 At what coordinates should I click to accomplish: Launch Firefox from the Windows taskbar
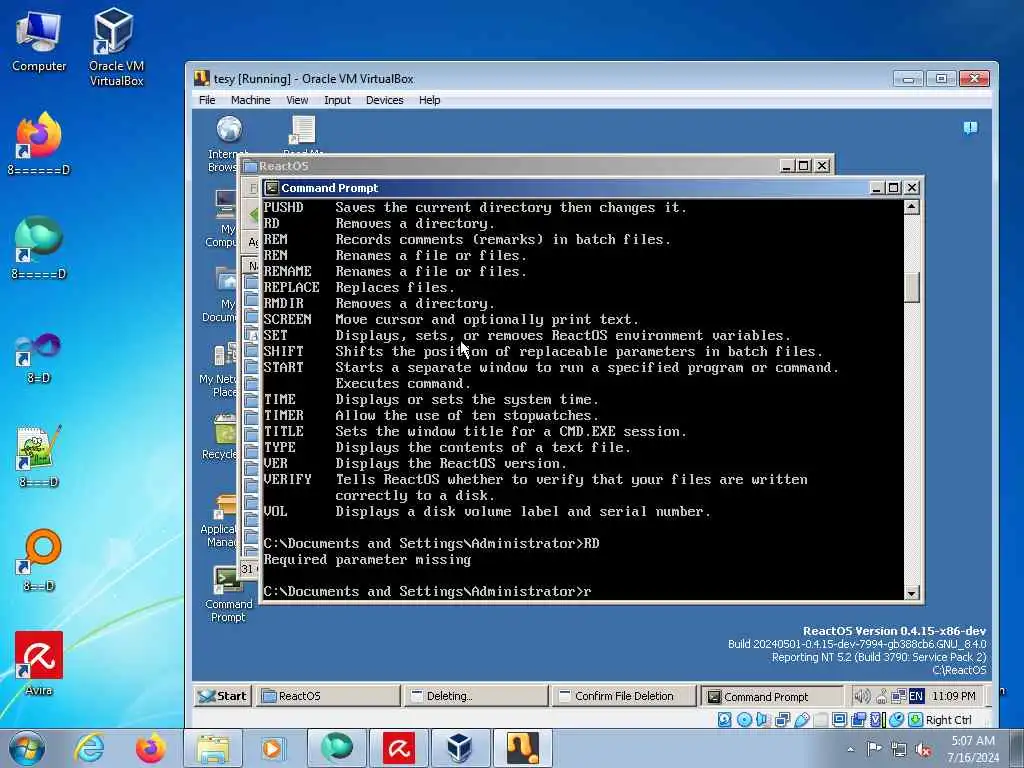(150, 748)
